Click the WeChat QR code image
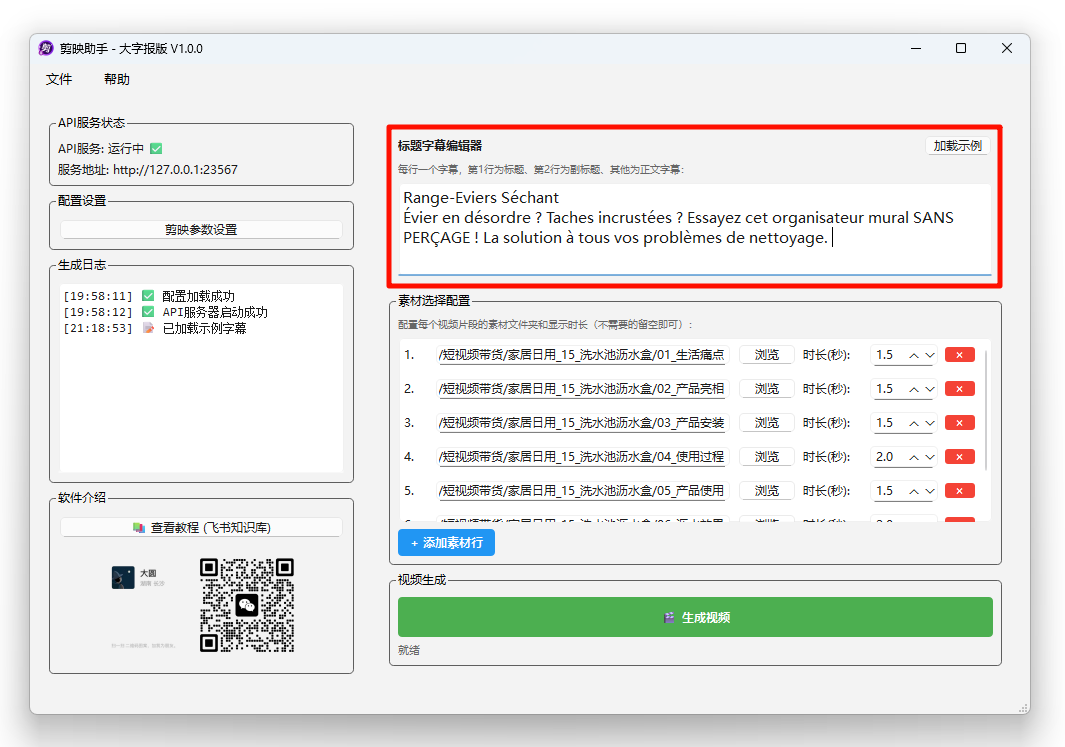 [x=247, y=605]
